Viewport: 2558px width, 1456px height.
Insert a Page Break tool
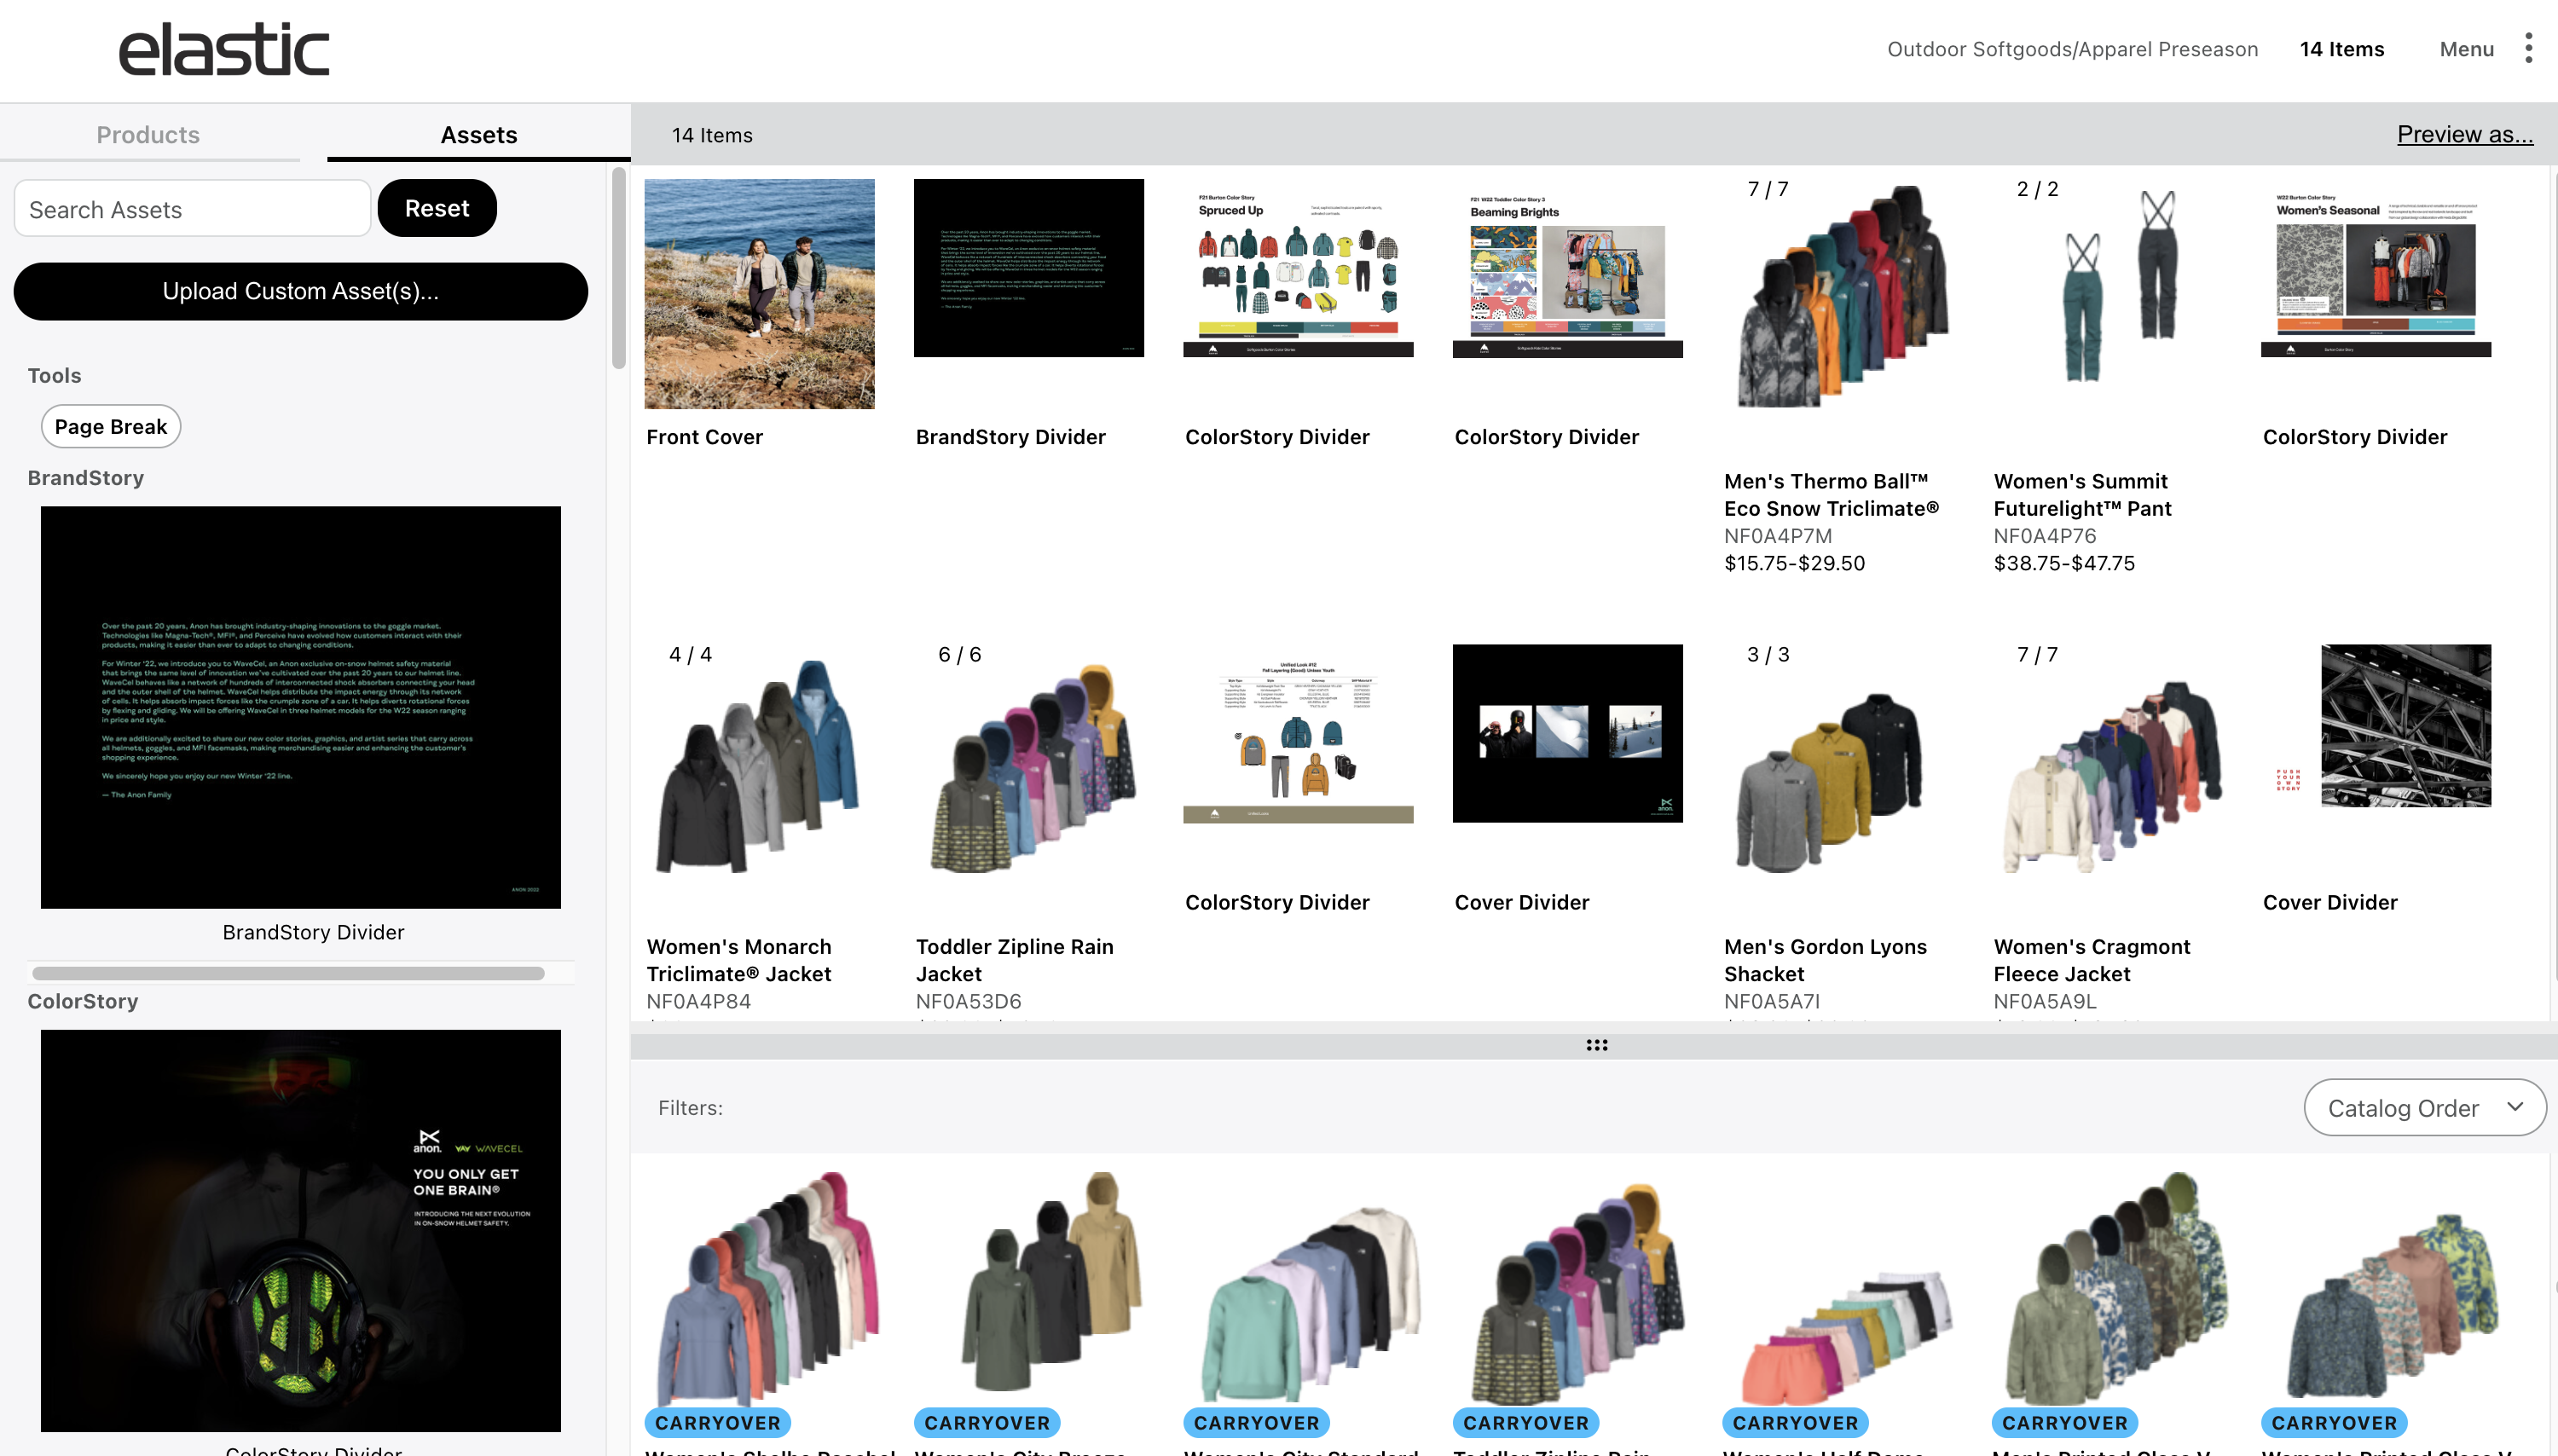point(110,426)
